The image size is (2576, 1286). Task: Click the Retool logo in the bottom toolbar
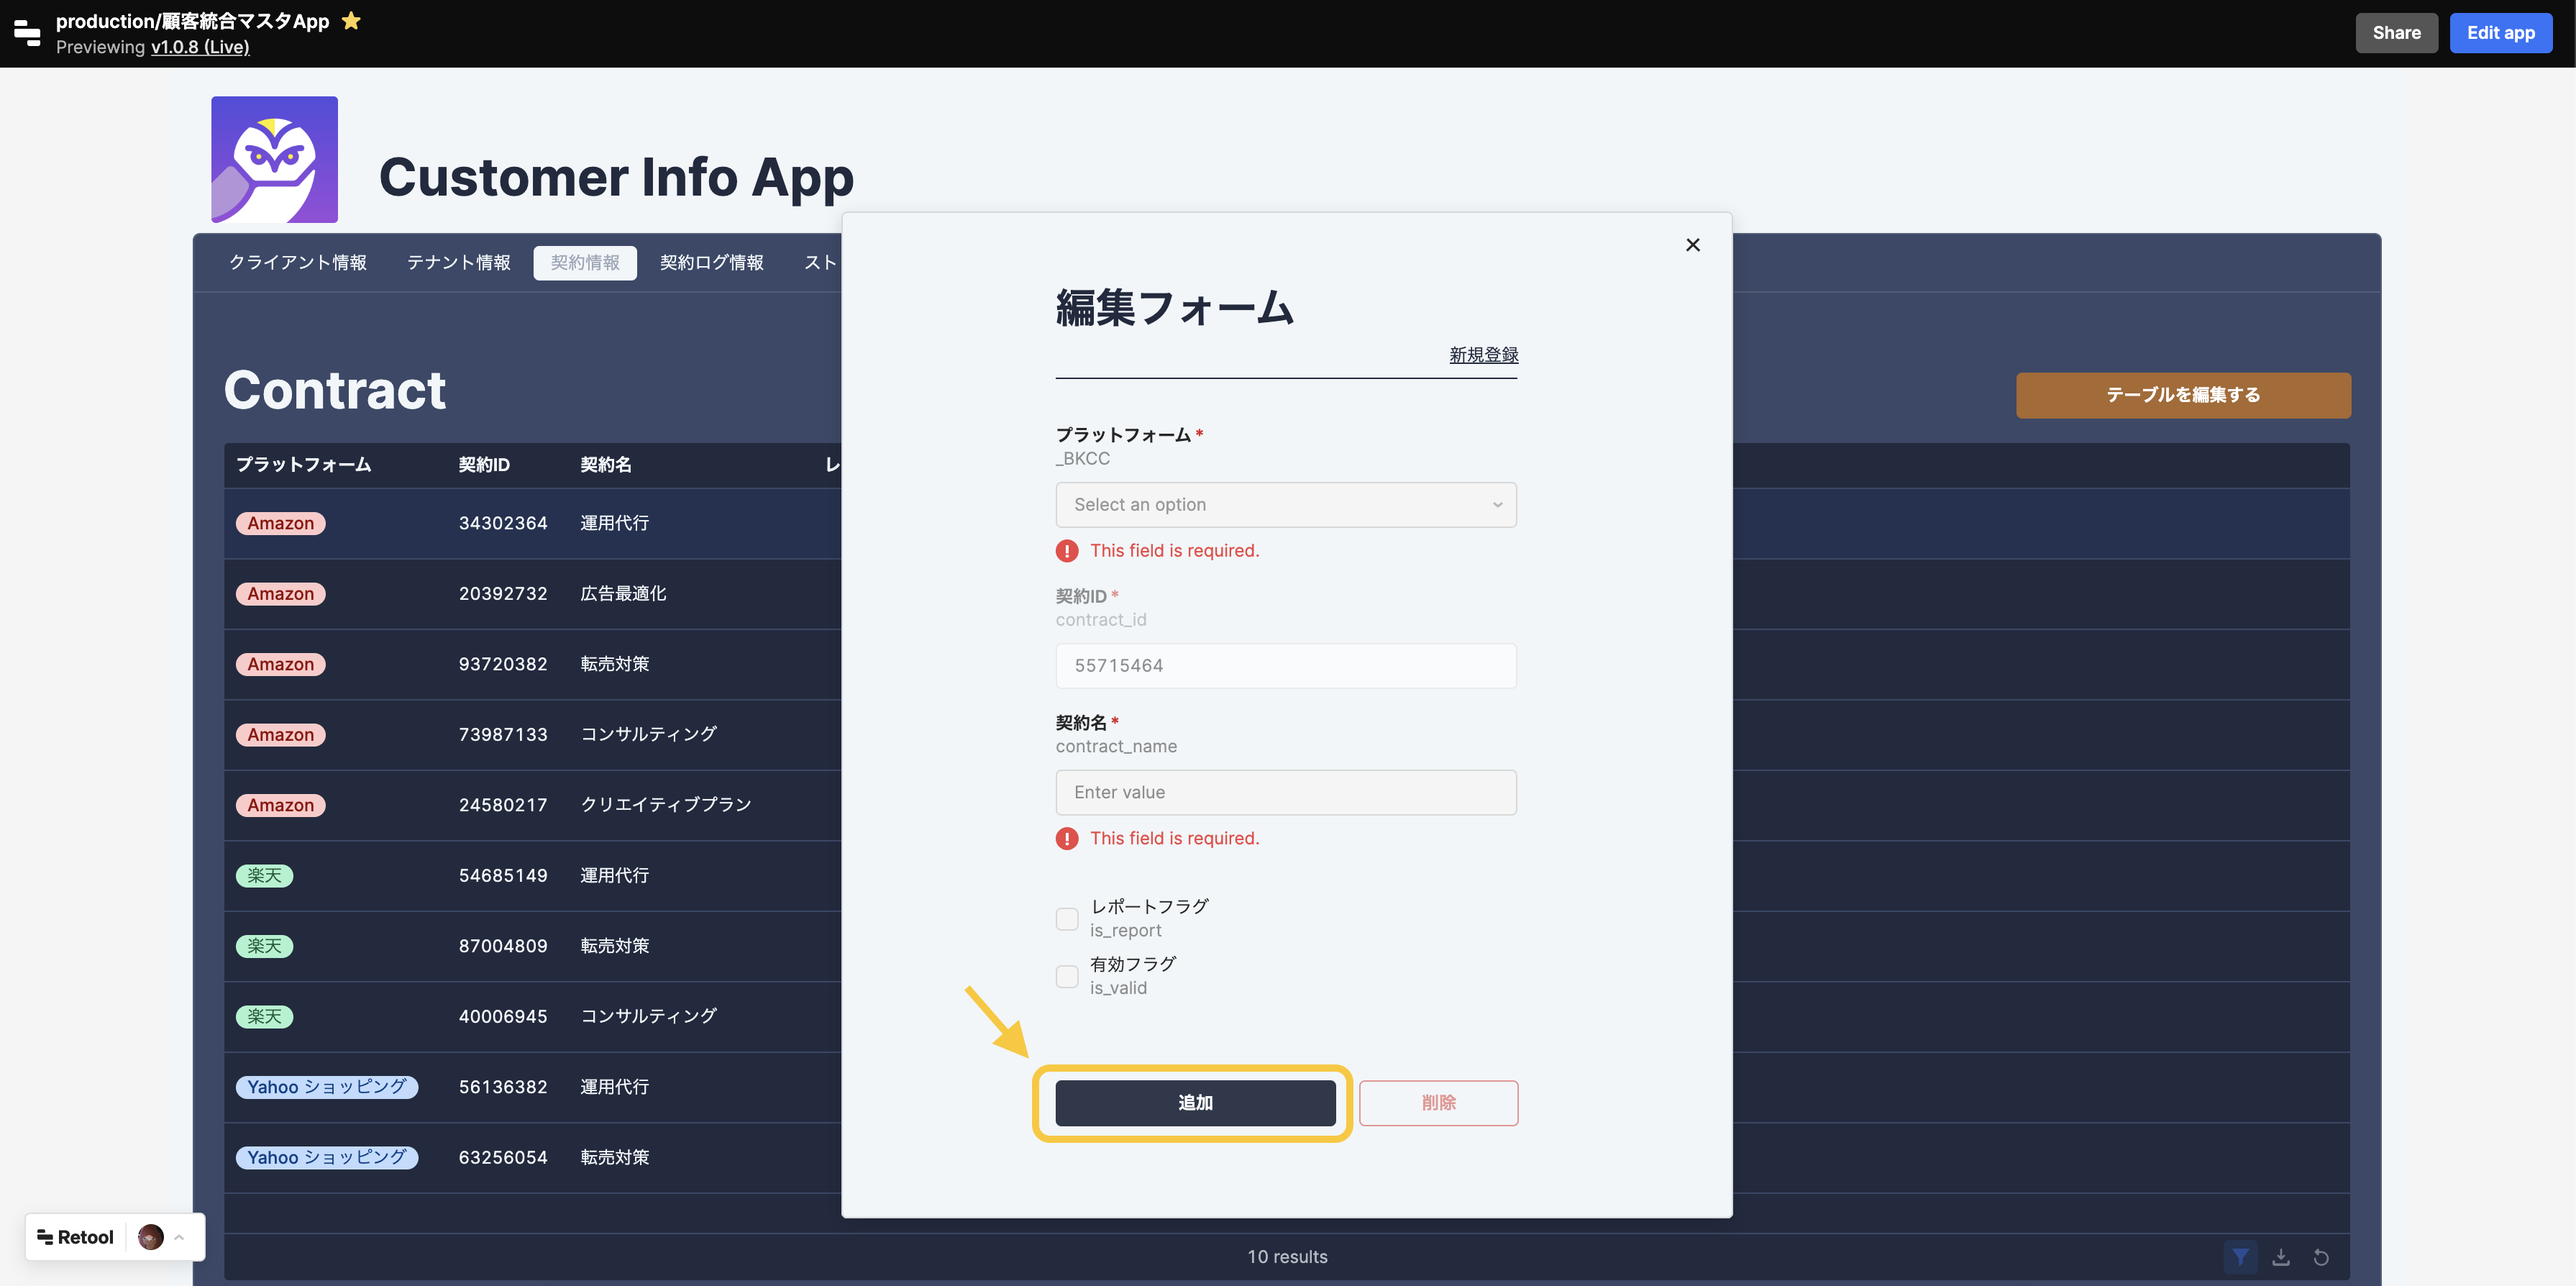coord(73,1237)
